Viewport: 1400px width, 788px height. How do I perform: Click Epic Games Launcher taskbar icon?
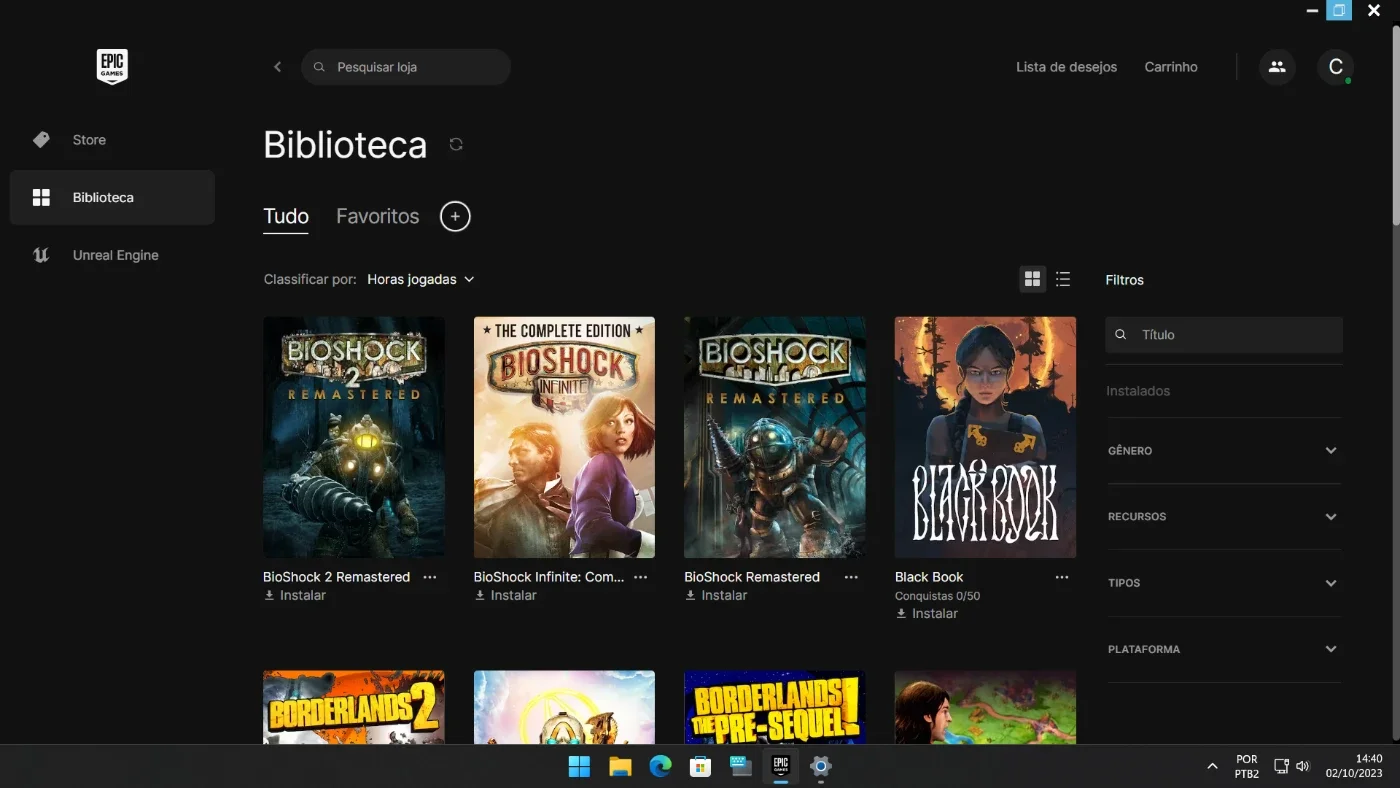pos(781,767)
